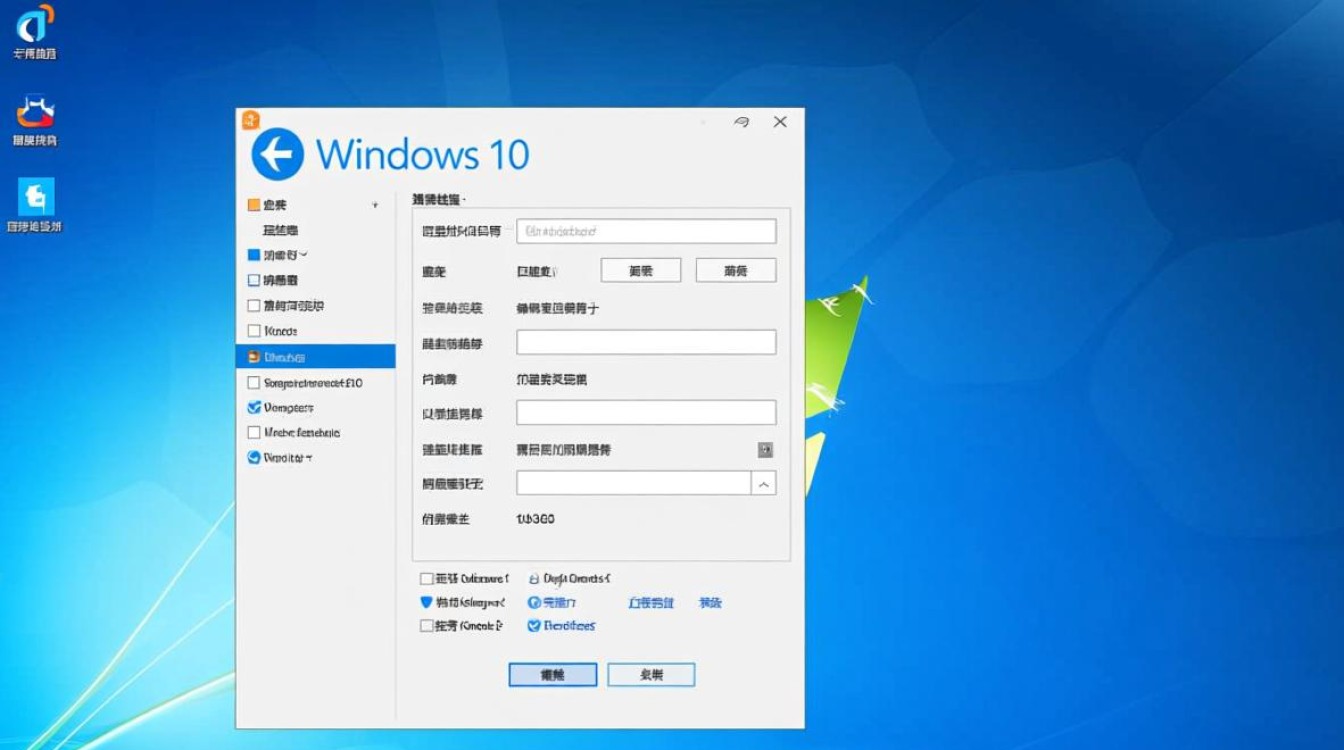Click the blue checkmark badge icon next to bottom link
Screen dimensions: 1344x750
pos(534,625)
